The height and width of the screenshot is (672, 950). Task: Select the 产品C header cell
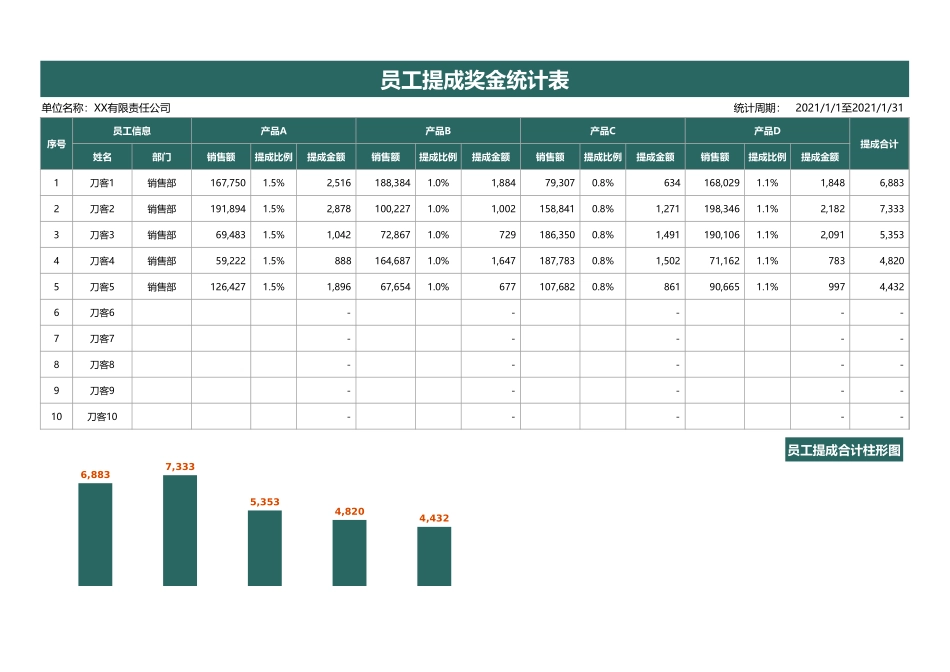(601, 130)
